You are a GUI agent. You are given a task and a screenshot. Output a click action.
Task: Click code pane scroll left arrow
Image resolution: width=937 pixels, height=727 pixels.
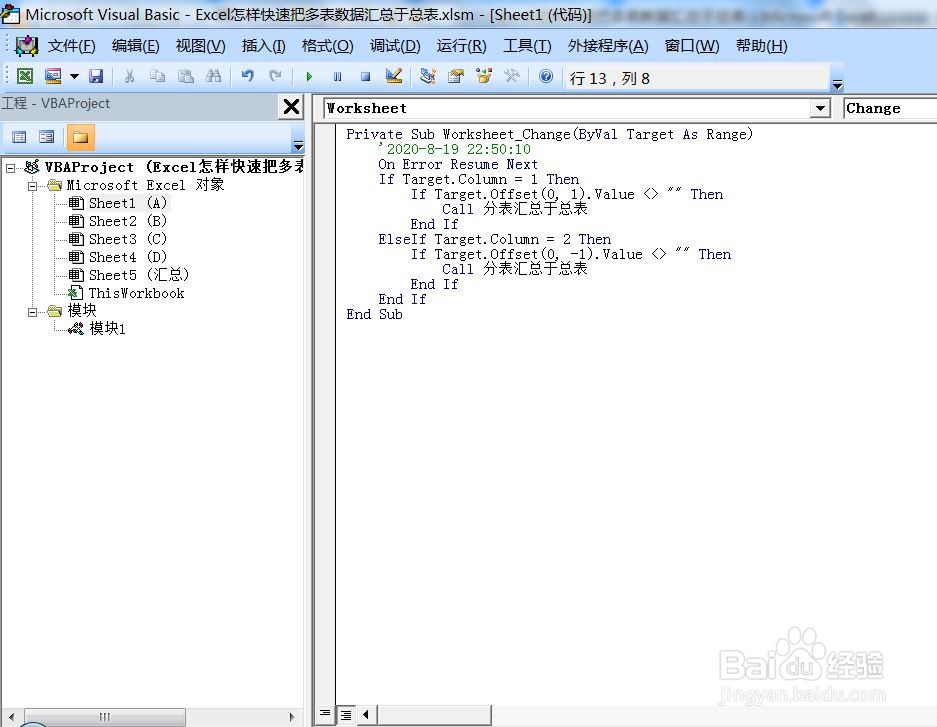366,714
